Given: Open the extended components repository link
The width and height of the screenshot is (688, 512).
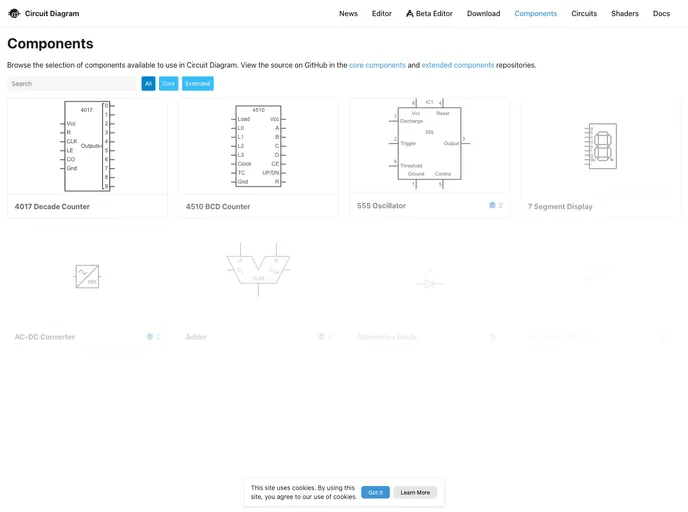Looking at the screenshot, I should coord(457,65).
